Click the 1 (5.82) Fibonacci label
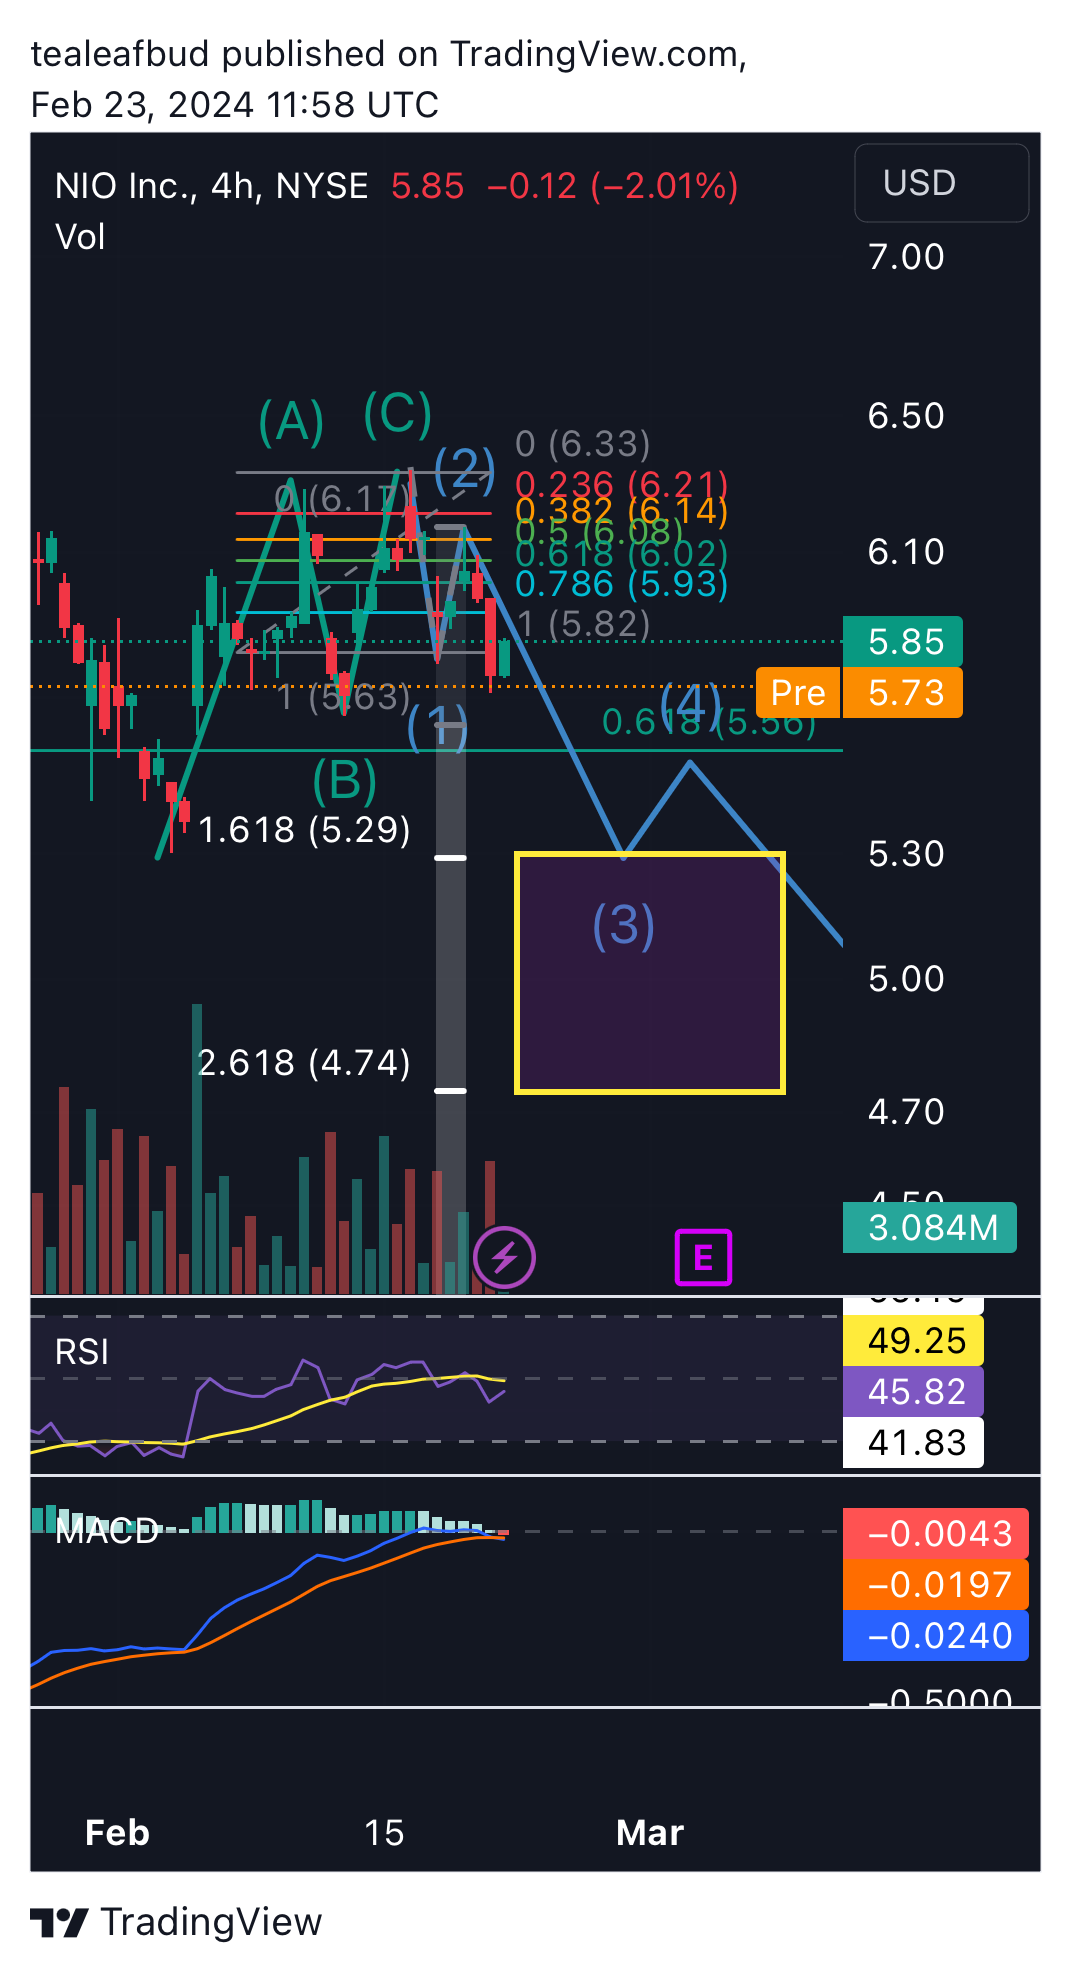Viewport: 1071px width, 1977px height. [584, 623]
